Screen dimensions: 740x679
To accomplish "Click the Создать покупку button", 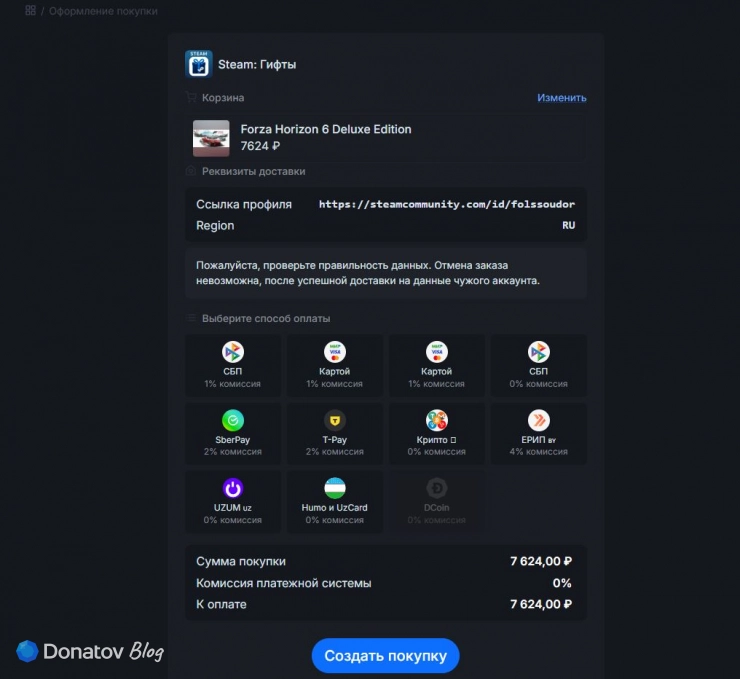I will pyautogui.click(x=385, y=655).
